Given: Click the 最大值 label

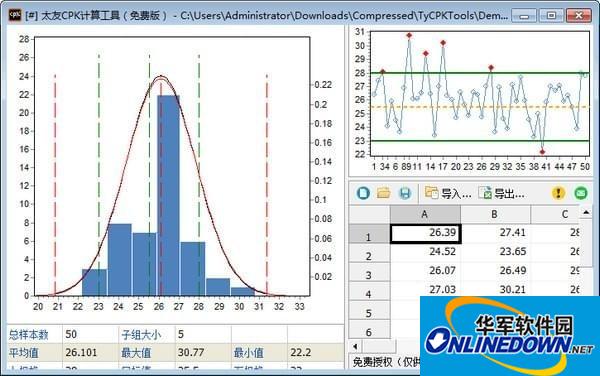Looking at the screenshot, I should tap(136, 353).
